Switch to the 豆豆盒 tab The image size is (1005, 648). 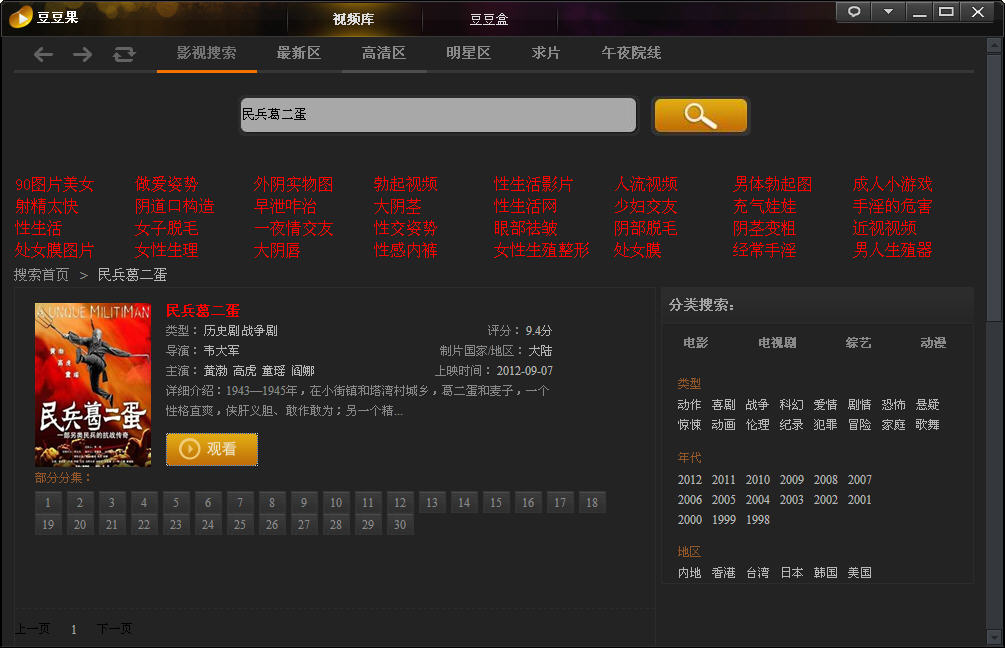[489, 19]
